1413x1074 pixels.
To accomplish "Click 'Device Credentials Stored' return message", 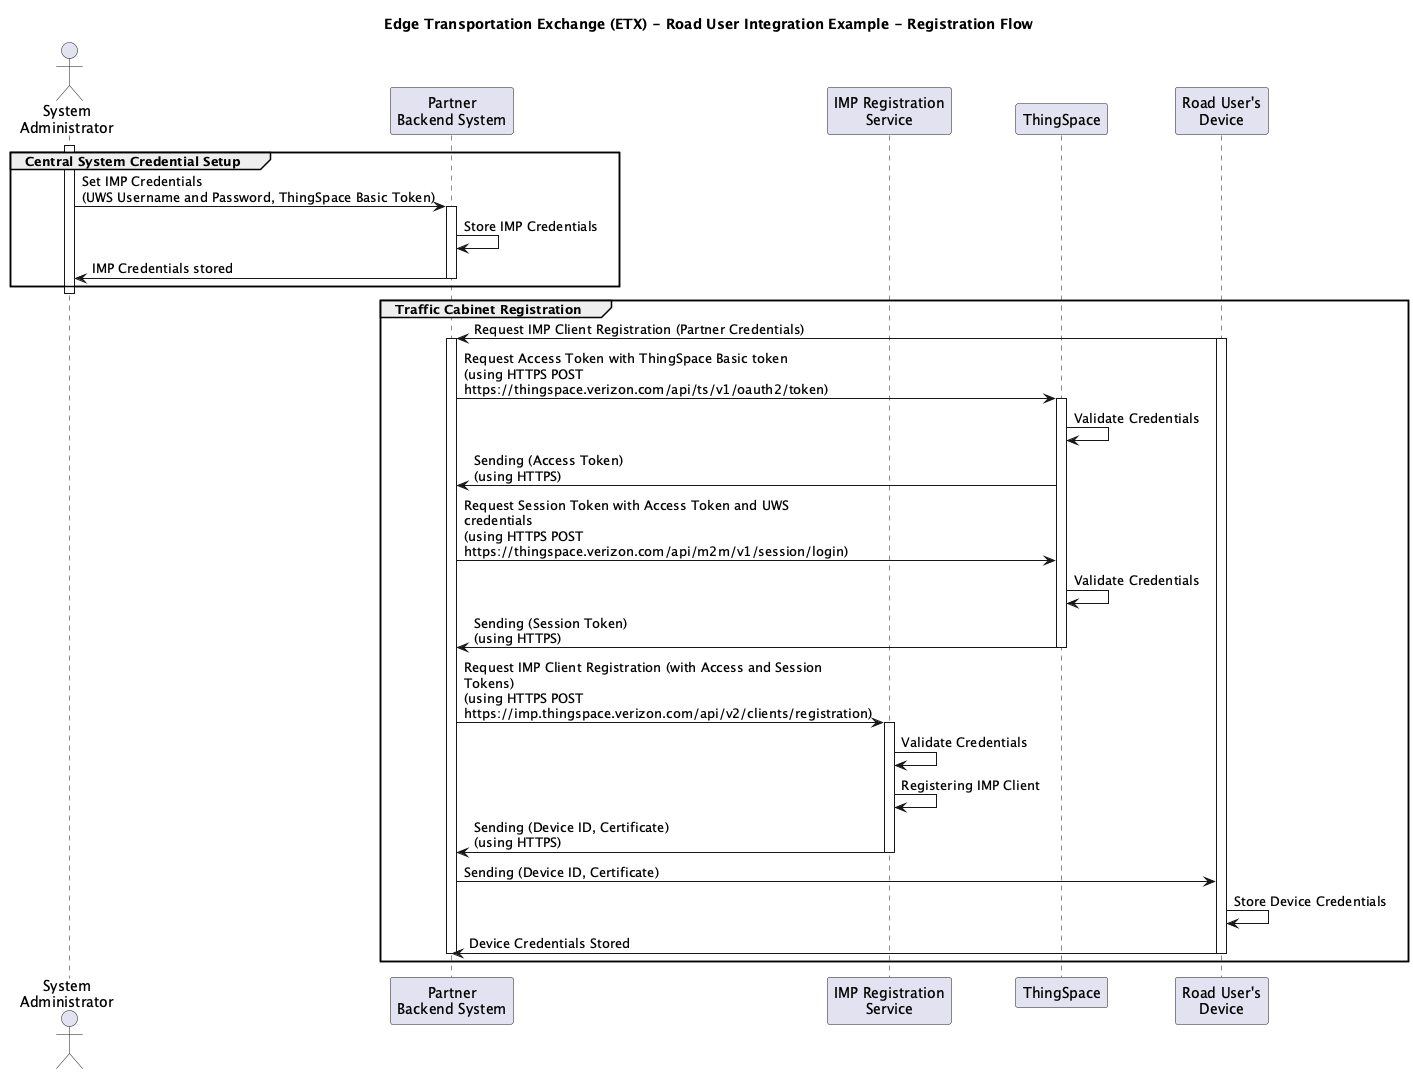I will tap(549, 943).
